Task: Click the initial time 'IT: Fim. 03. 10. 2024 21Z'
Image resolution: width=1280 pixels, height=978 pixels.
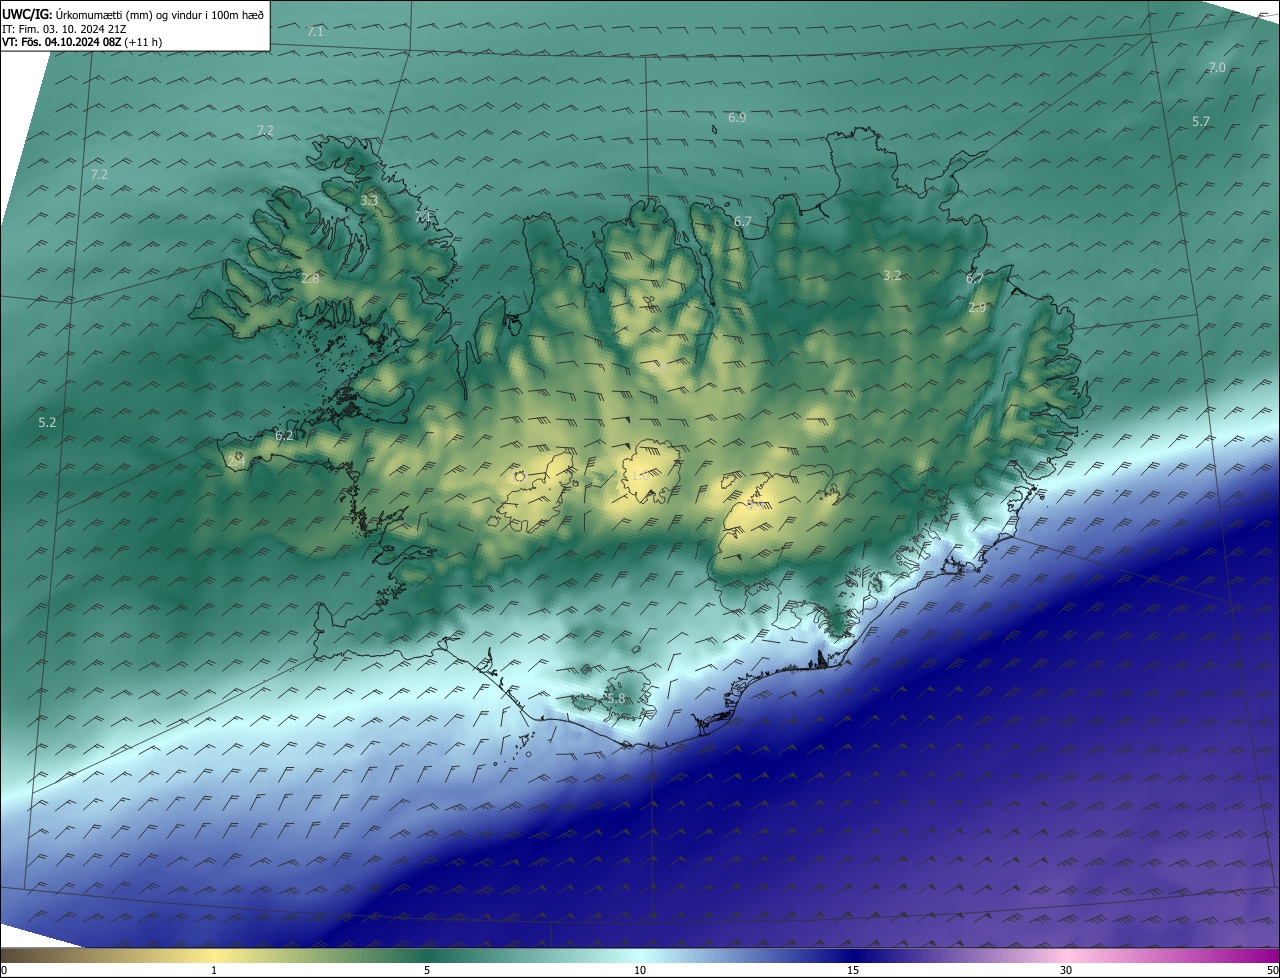Action: tap(64, 29)
